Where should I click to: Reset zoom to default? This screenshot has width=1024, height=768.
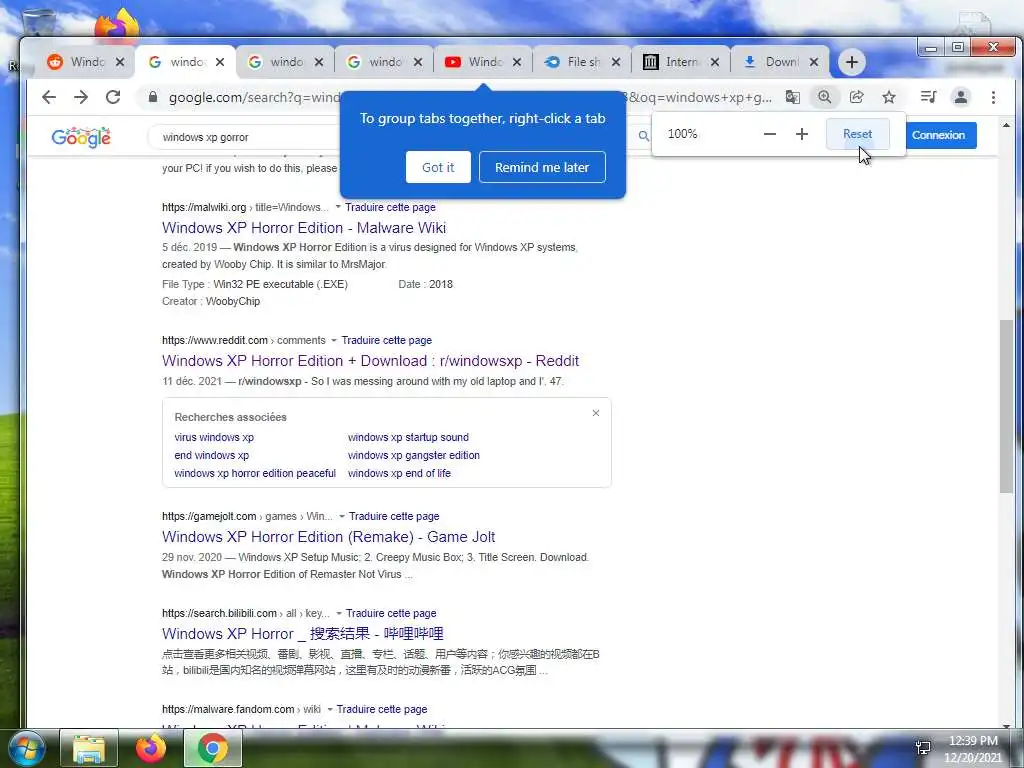857,134
